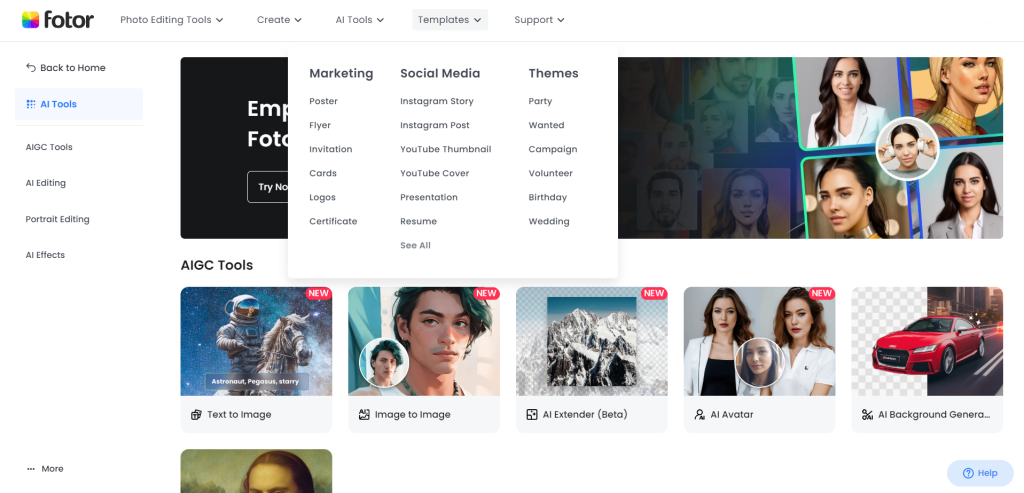Viewport: 1024px width, 493px height.
Task: Open the Create dropdown menu
Action: coord(279,20)
